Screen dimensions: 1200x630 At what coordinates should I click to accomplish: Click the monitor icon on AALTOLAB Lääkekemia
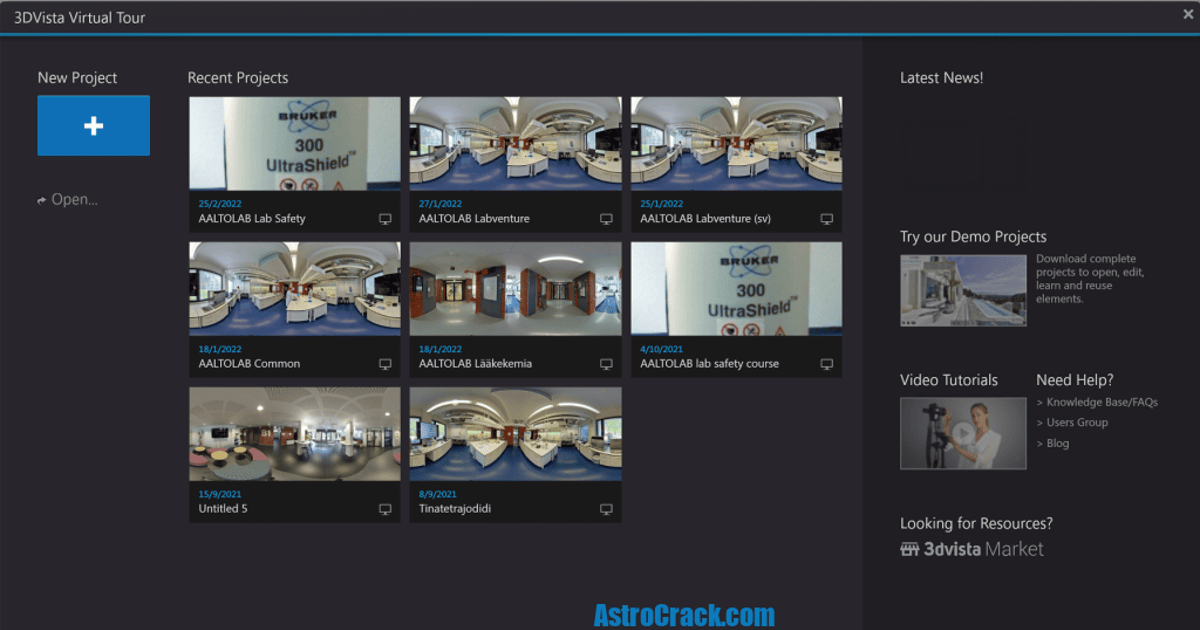pyautogui.click(x=606, y=364)
